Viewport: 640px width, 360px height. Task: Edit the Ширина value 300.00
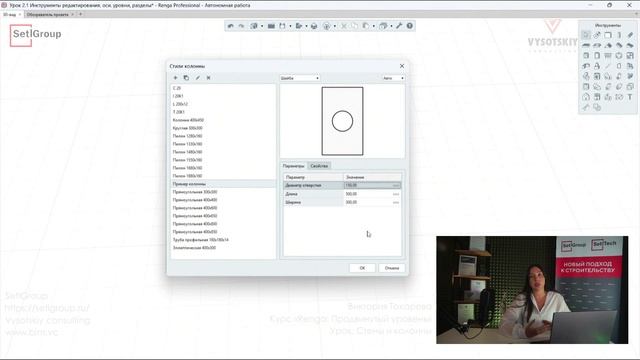pyautogui.click(x=351, y=202)
